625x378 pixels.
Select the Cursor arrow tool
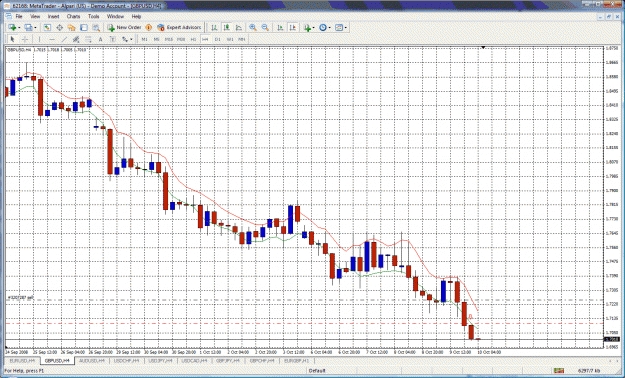(x=12, y=39)
